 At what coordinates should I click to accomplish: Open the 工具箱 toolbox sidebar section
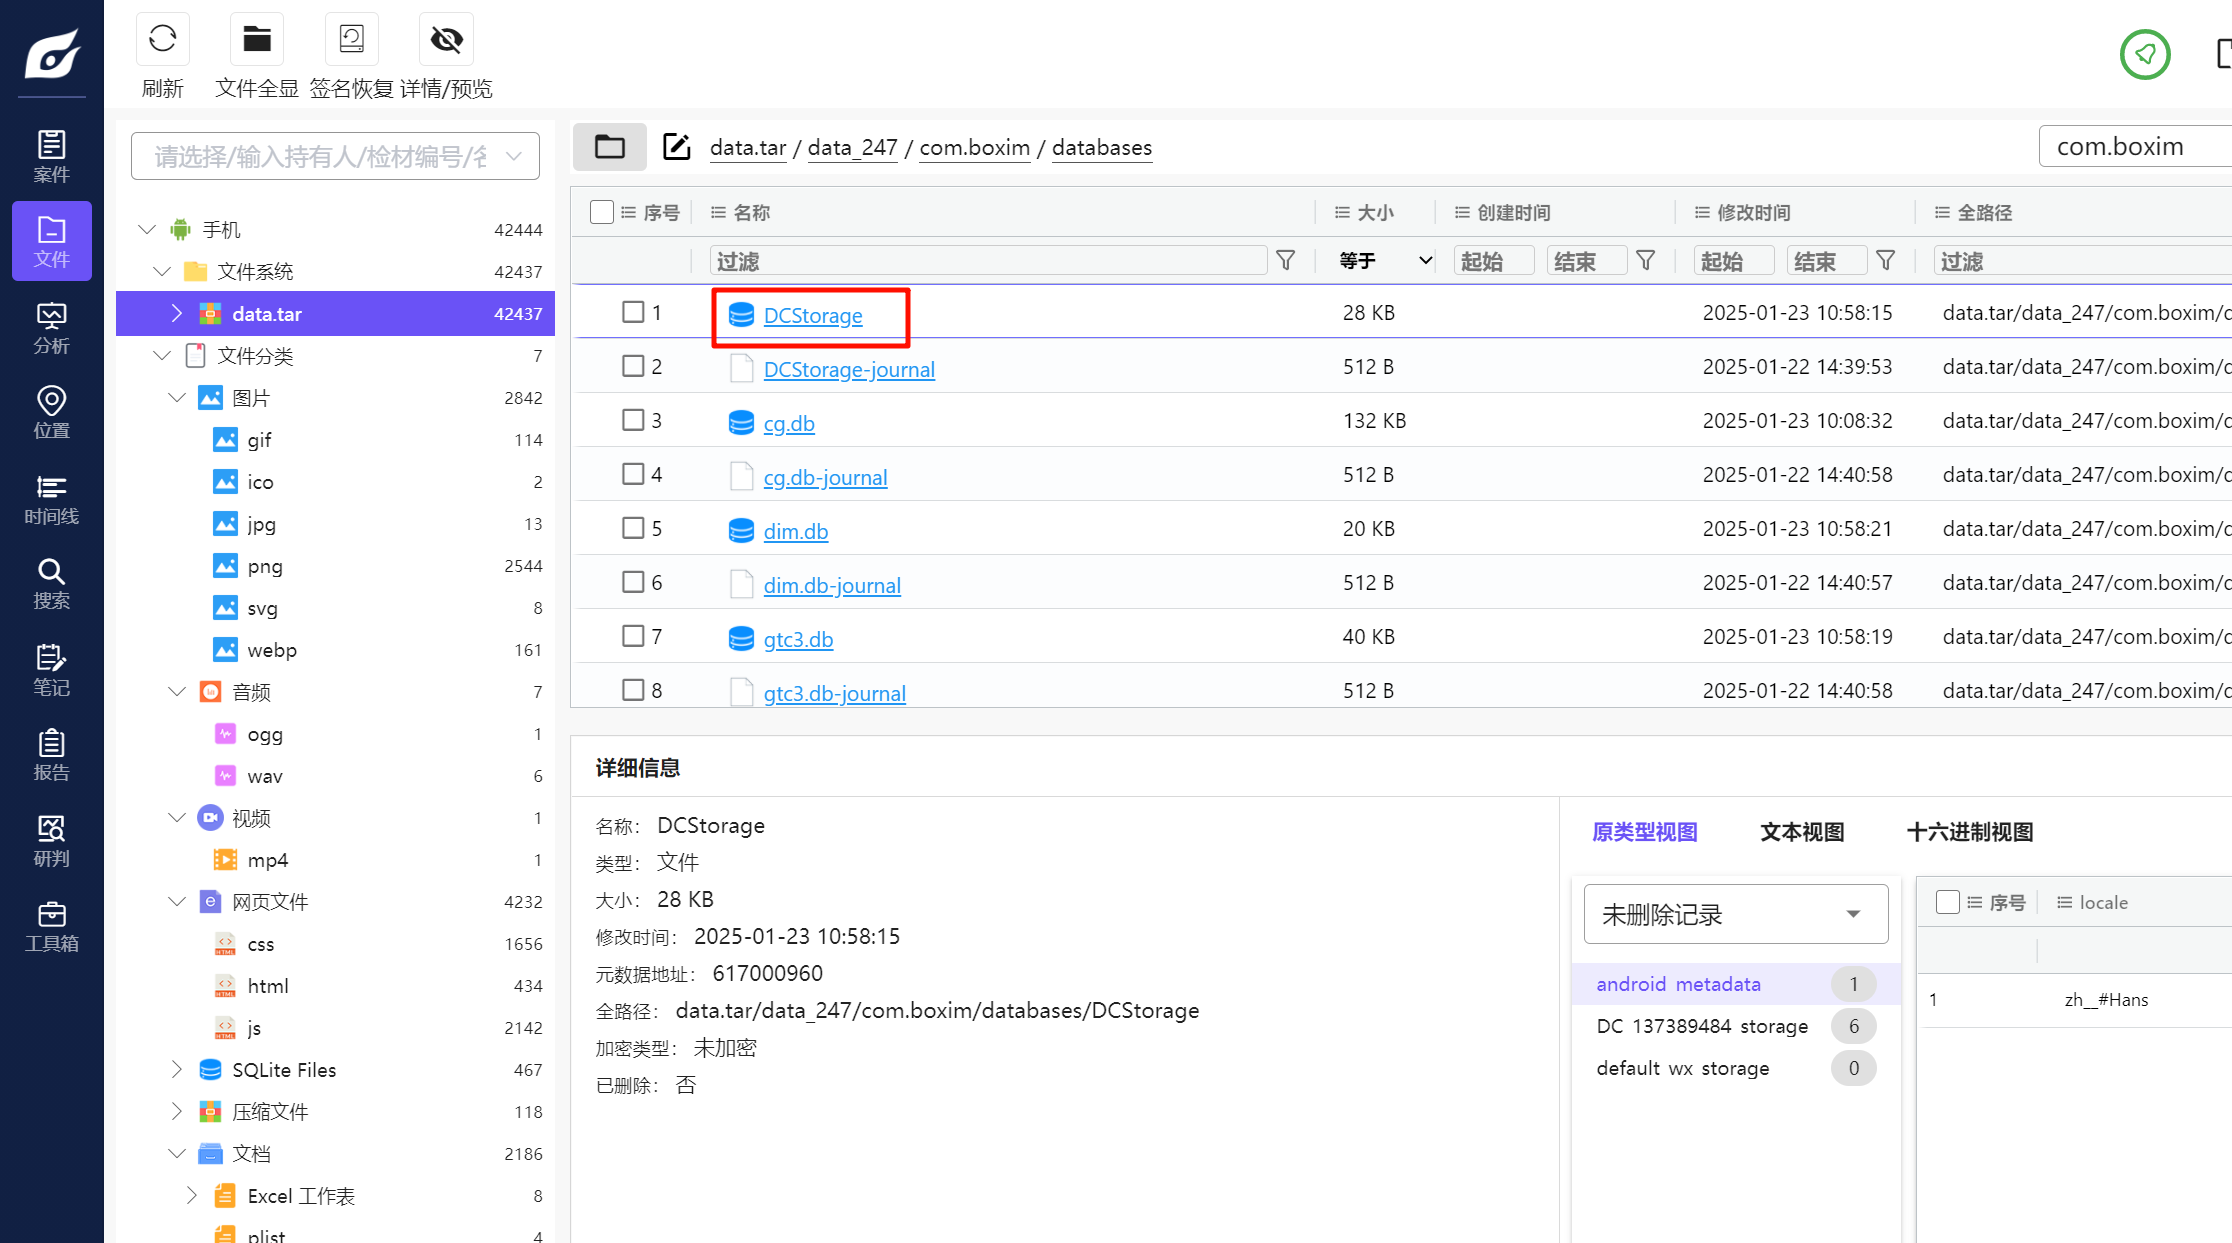click(51, 927)
